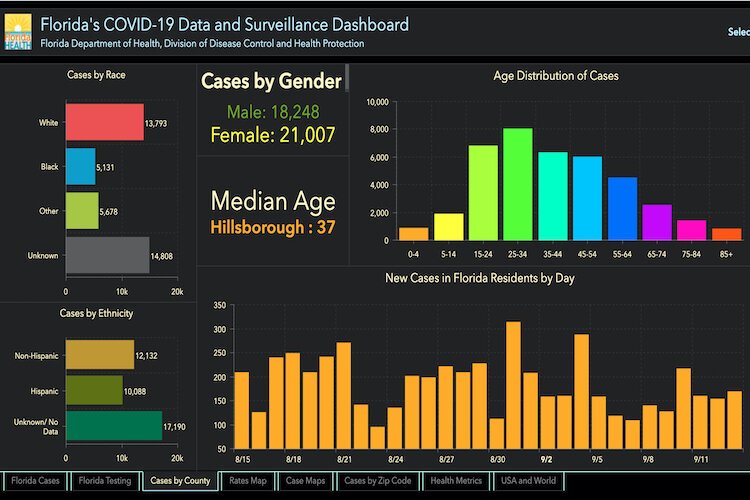Click the 17,190 value label
Image resolution: width=750 pixels, height=500 pixels.
point(175,427)
